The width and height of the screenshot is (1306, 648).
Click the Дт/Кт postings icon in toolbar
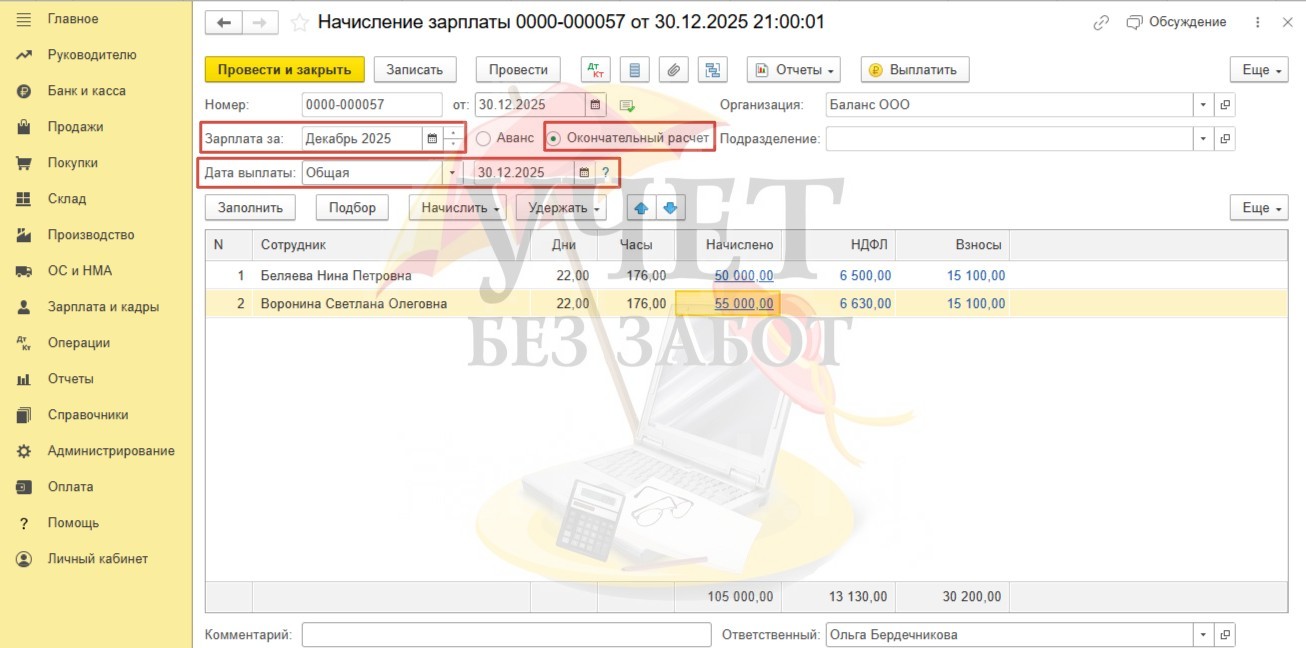pyautogui.click(x=596, y=70)
